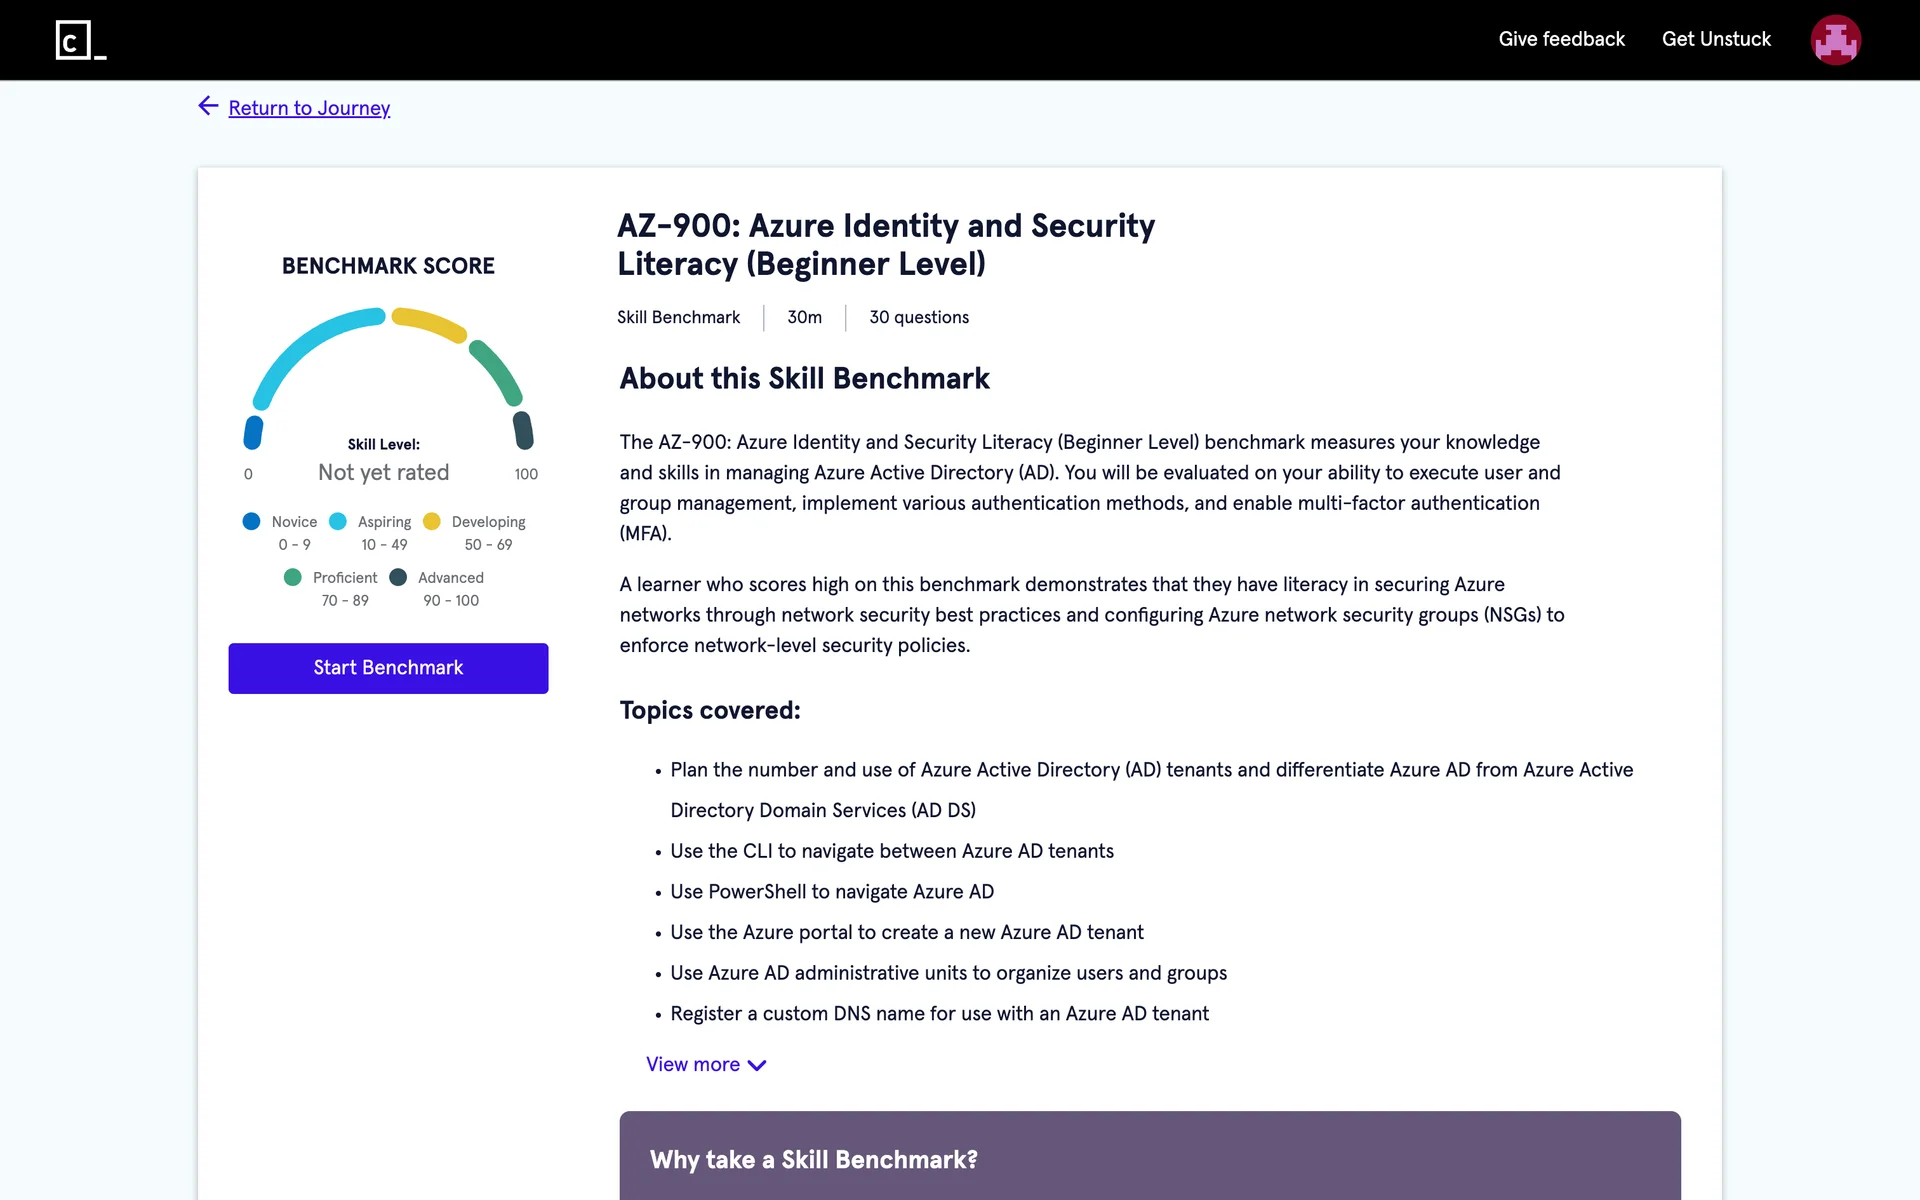Image resolution: width=1920 pixels, height=1200 pixels.
Task: Click the light-blue Aspiring gauge arc
Action: point(305,345)
